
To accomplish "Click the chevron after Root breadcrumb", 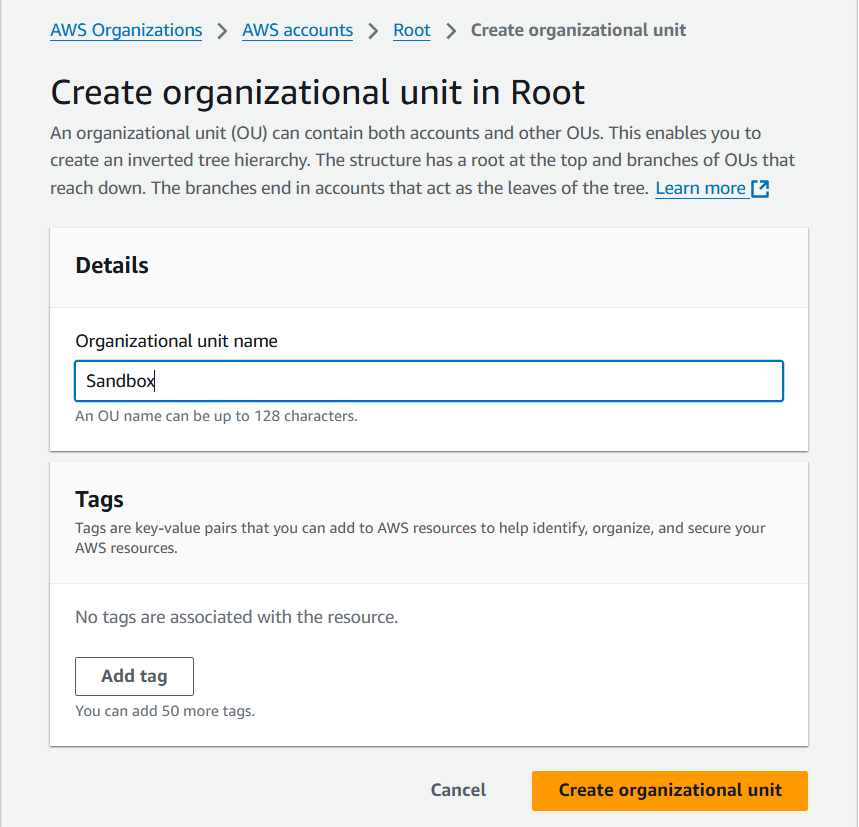I will 451,31.
